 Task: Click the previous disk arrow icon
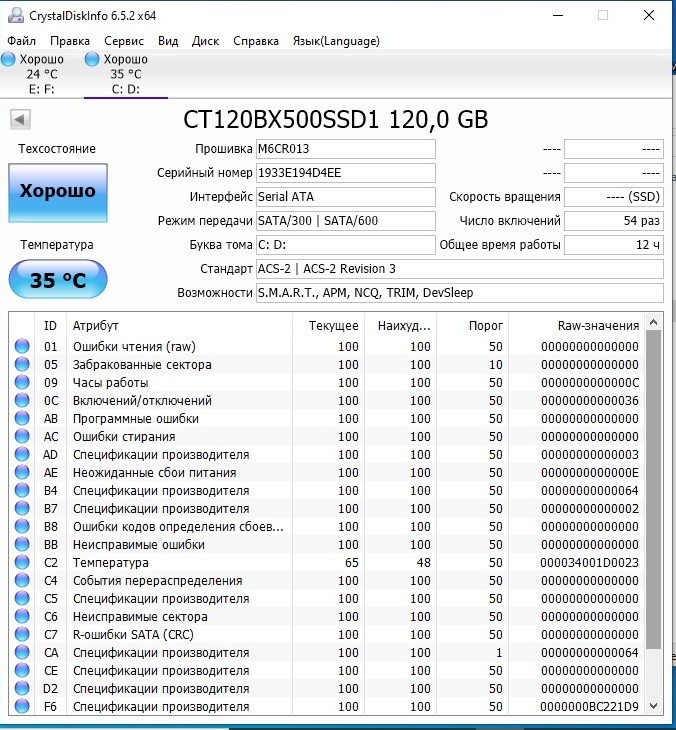20,120
